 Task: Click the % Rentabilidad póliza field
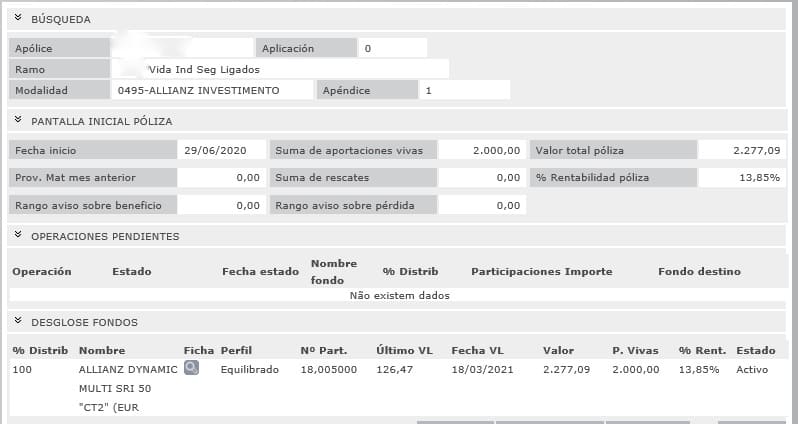pos(741,177)
